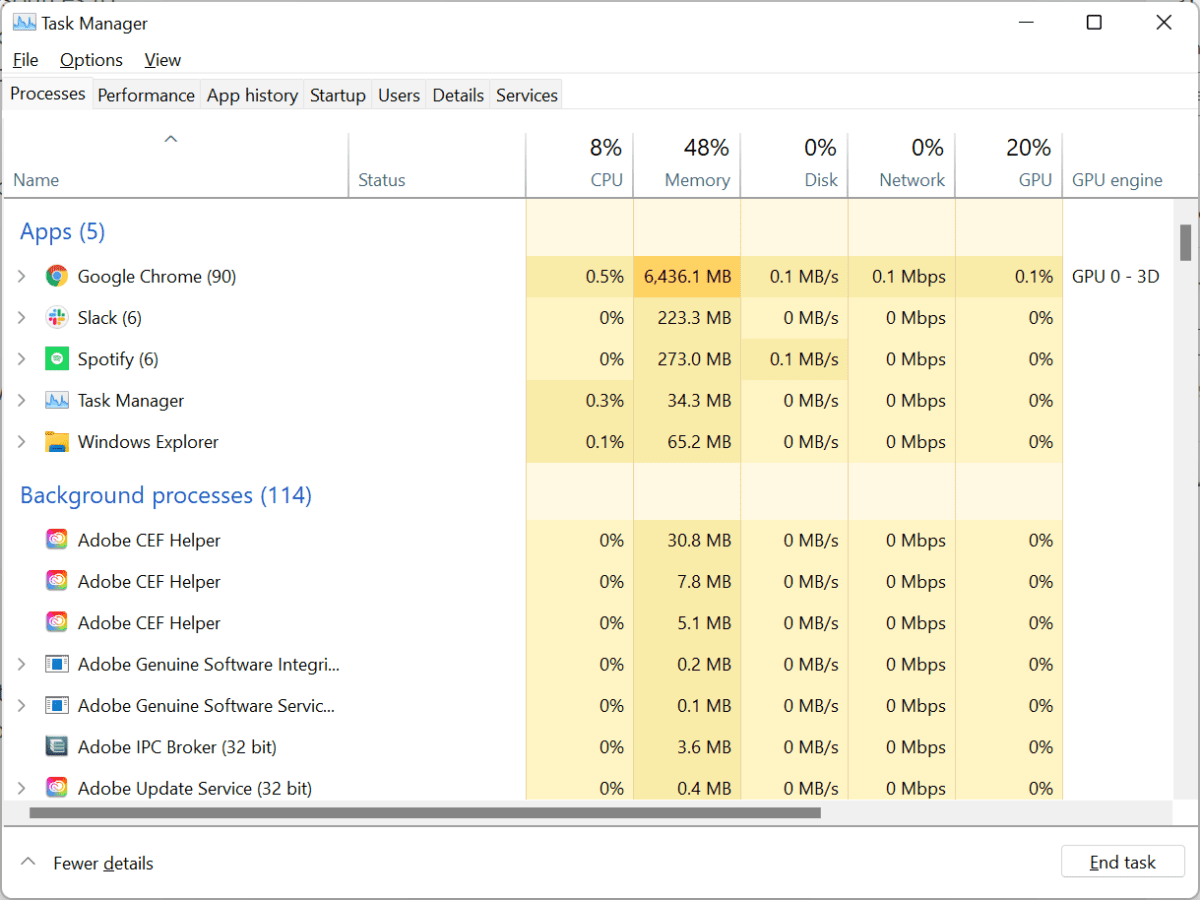Sort by the Network column header
This screenshot has width=1200, height=900.
(x=902, y=165)
